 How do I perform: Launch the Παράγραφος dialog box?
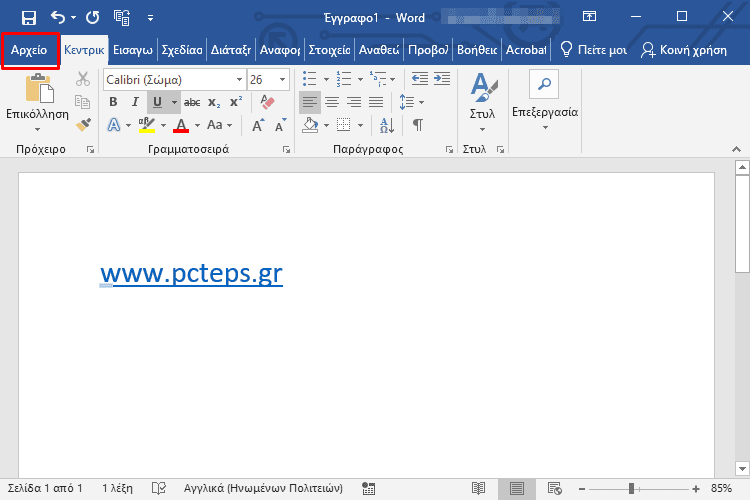point(449,150)
